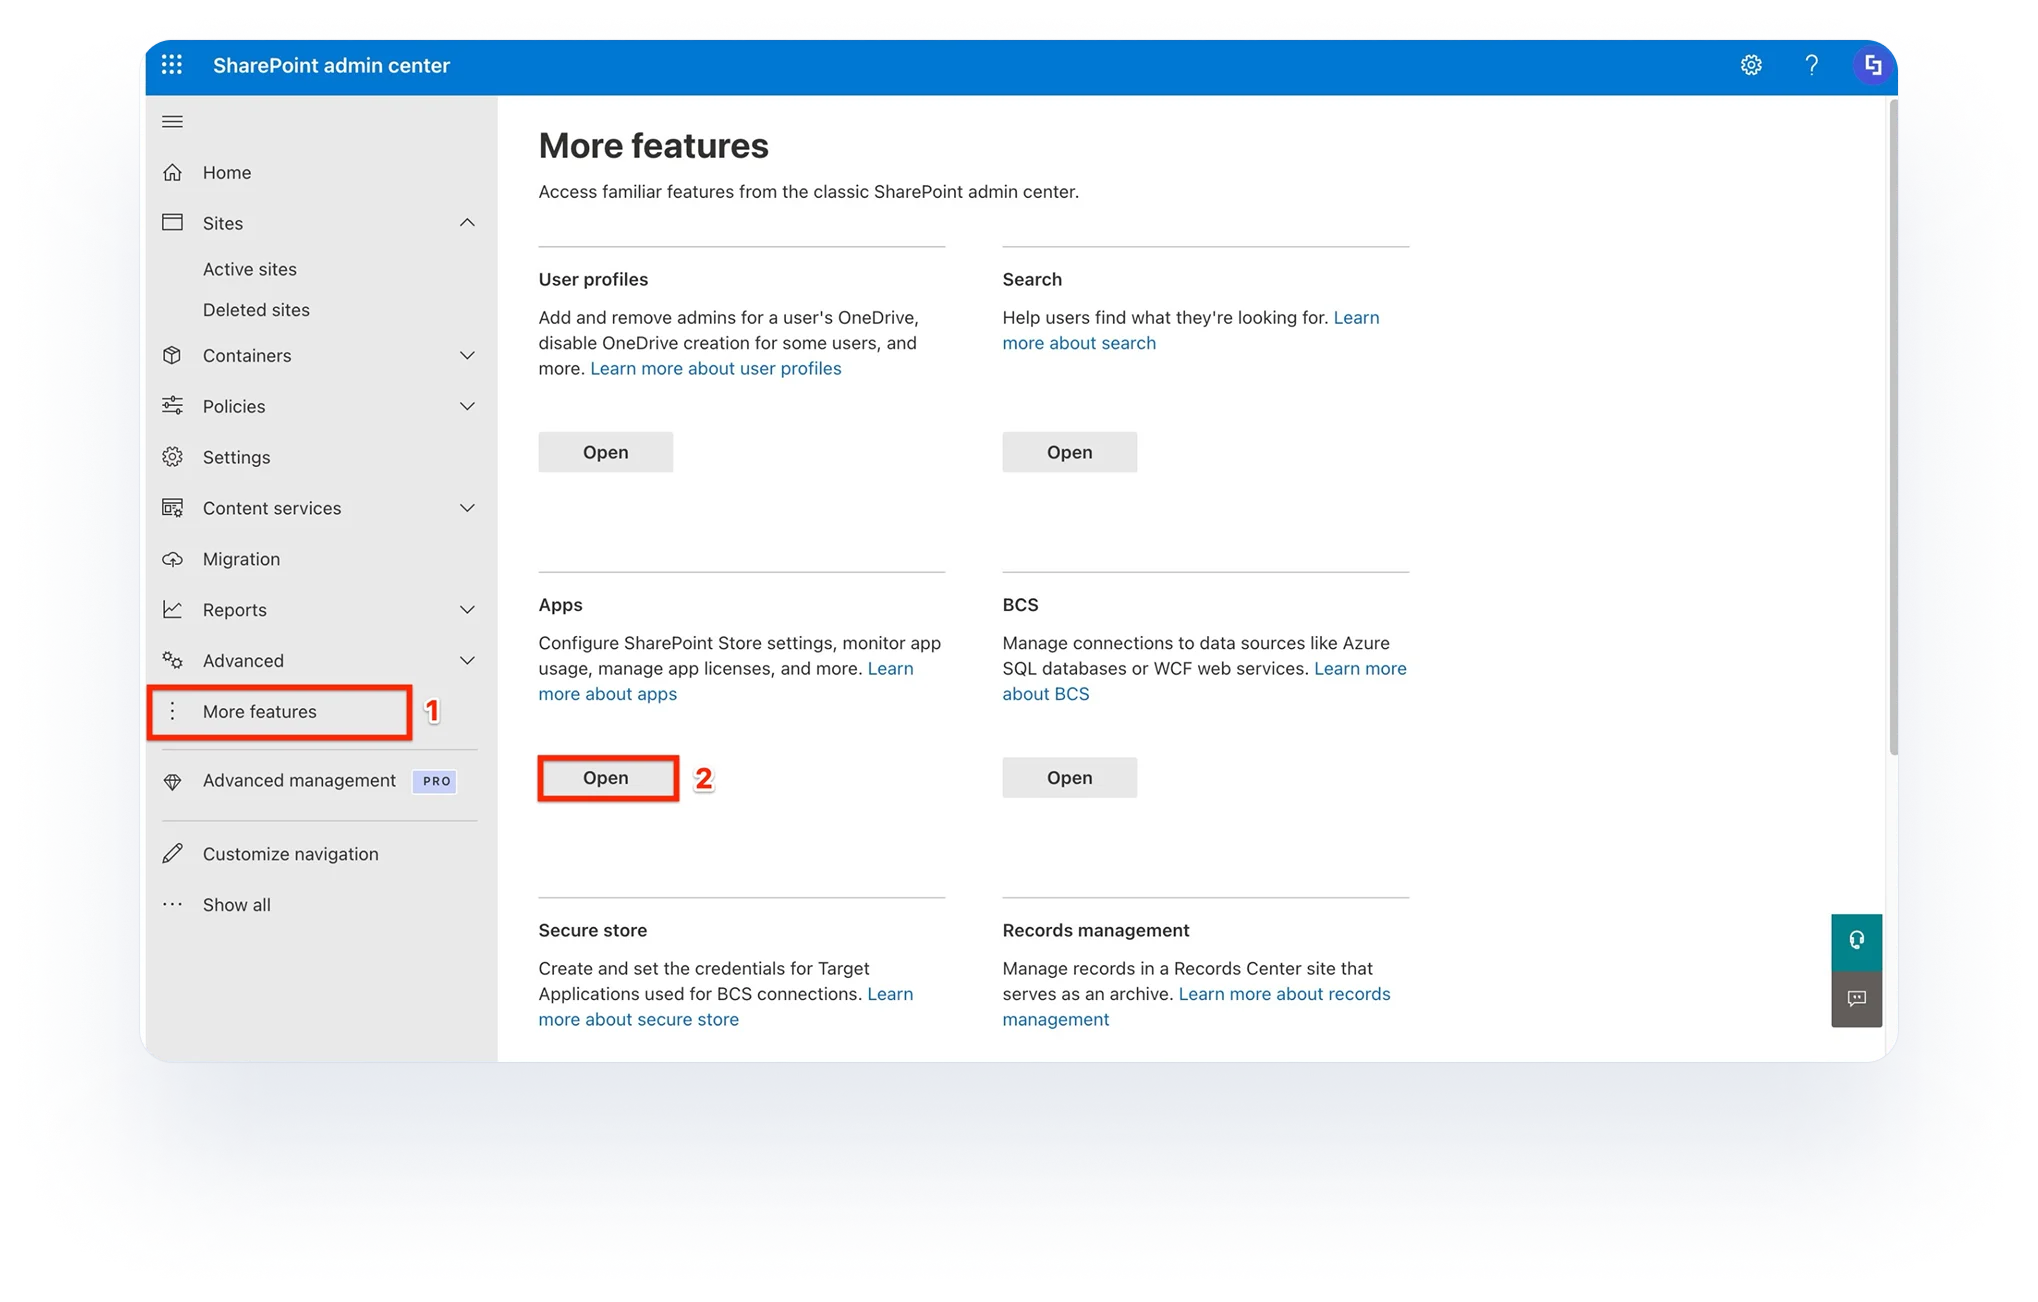Expand the Policies section chevron
2038x1302 pixels.
coord(467,405)
